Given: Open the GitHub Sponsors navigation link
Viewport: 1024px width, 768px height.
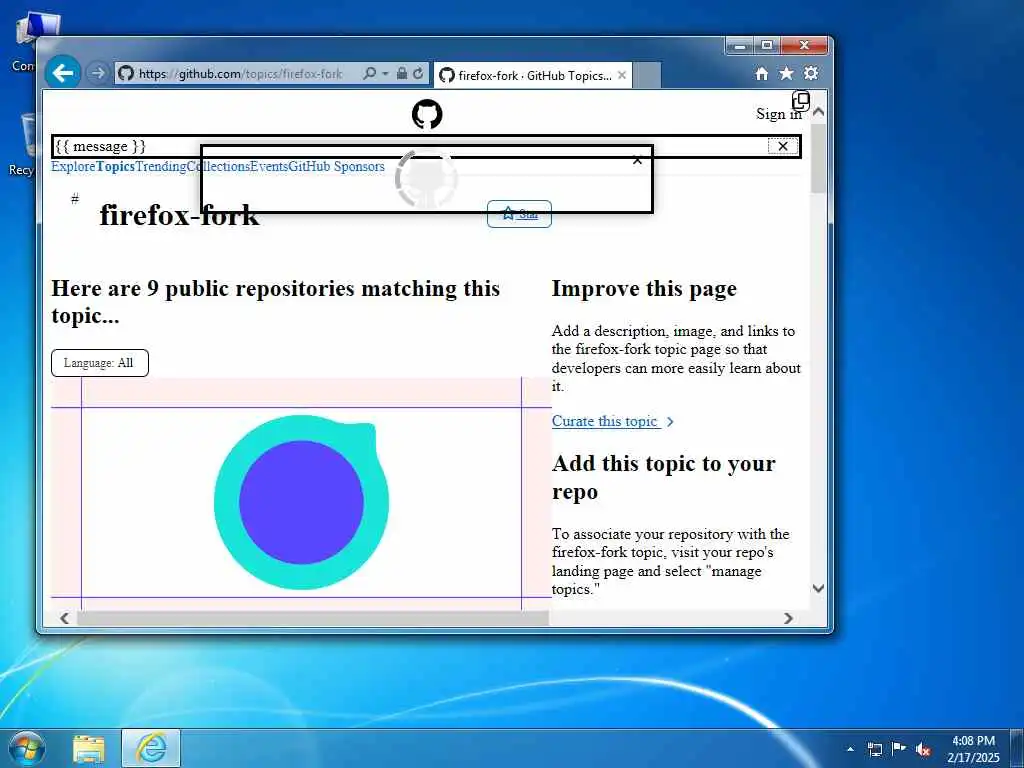Looking at the screenshot, I should (x=336, y=167).
